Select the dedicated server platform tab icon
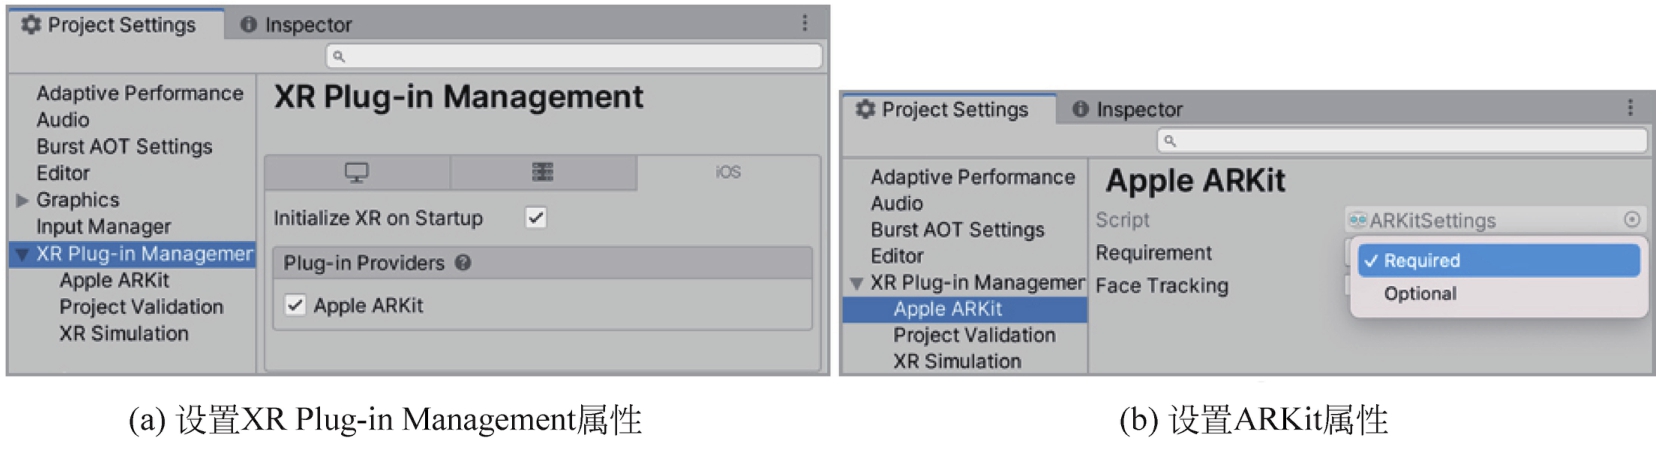1674x449 pixels. pyautogui.click(x=543, y=172)
